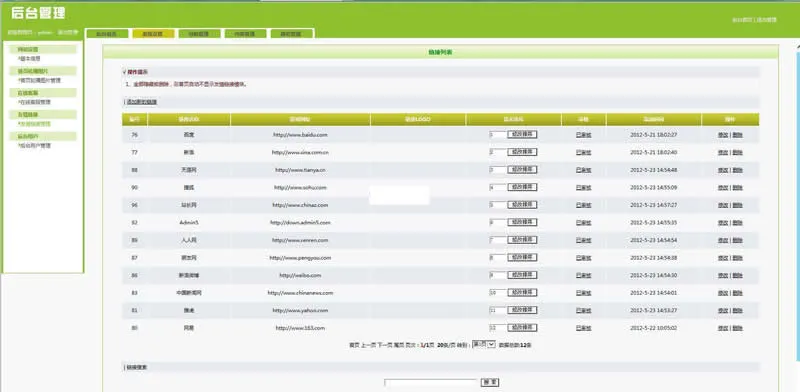Click the sort button in renren.com row
Viewport: 800px width, 392px height.
click(522, 240)
